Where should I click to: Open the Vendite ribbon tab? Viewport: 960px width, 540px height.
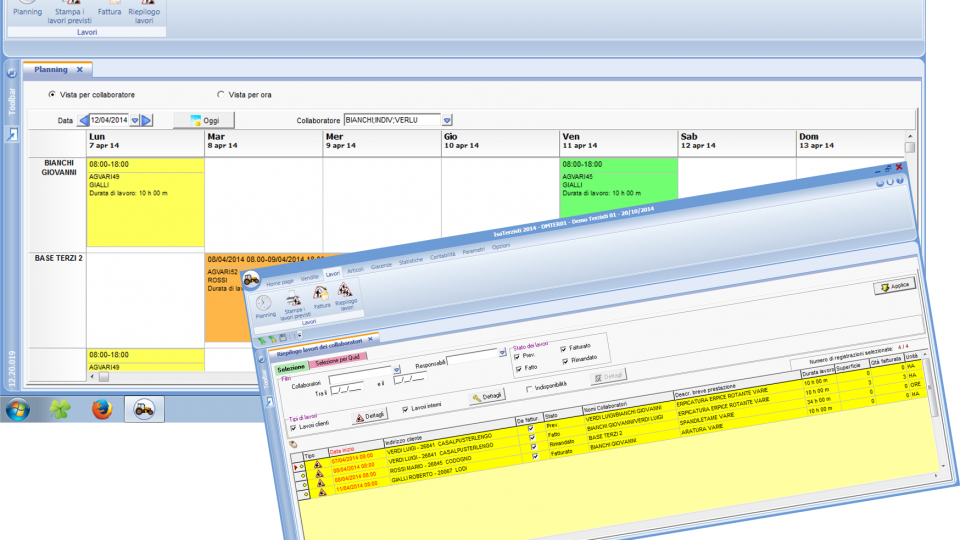[310, 277]
